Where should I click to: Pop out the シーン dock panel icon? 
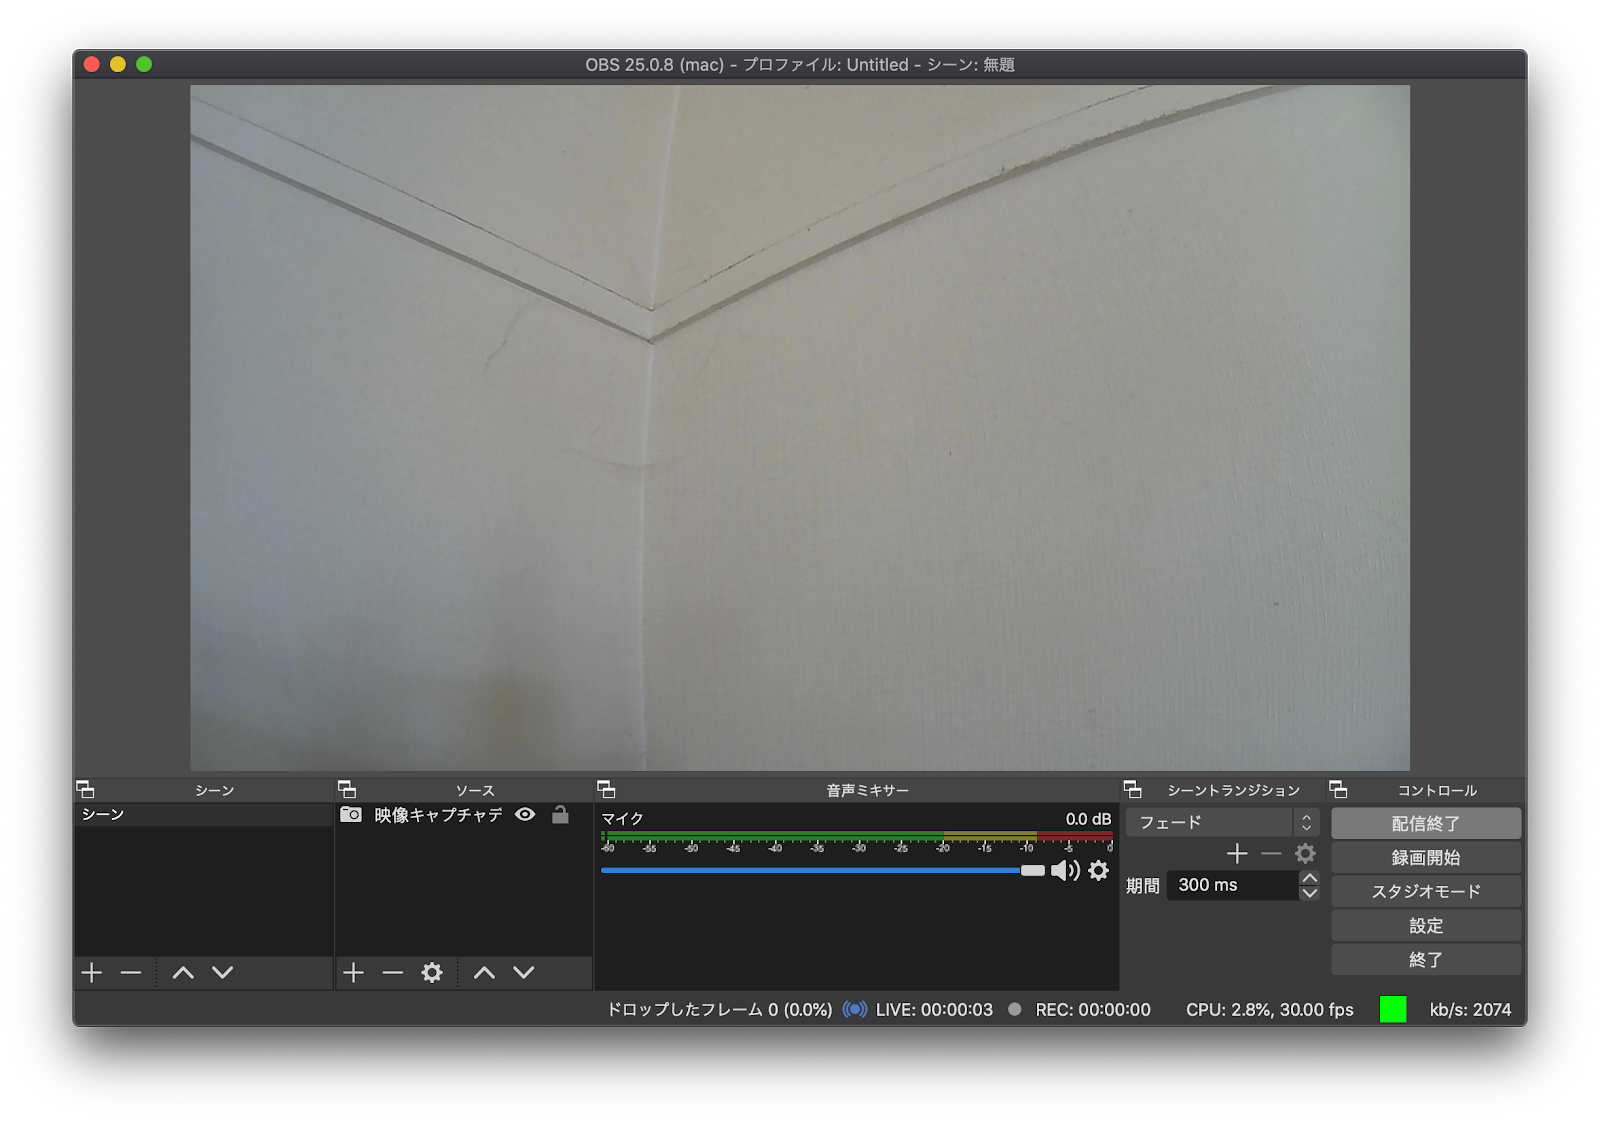[x=86, y=789]
